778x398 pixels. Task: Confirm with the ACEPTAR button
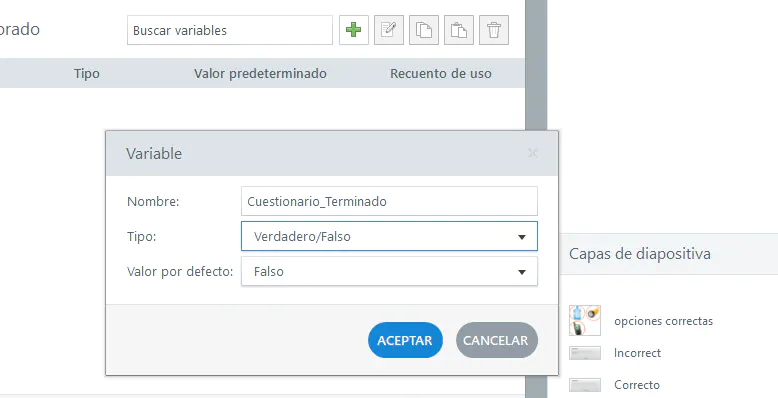(405, 340)
